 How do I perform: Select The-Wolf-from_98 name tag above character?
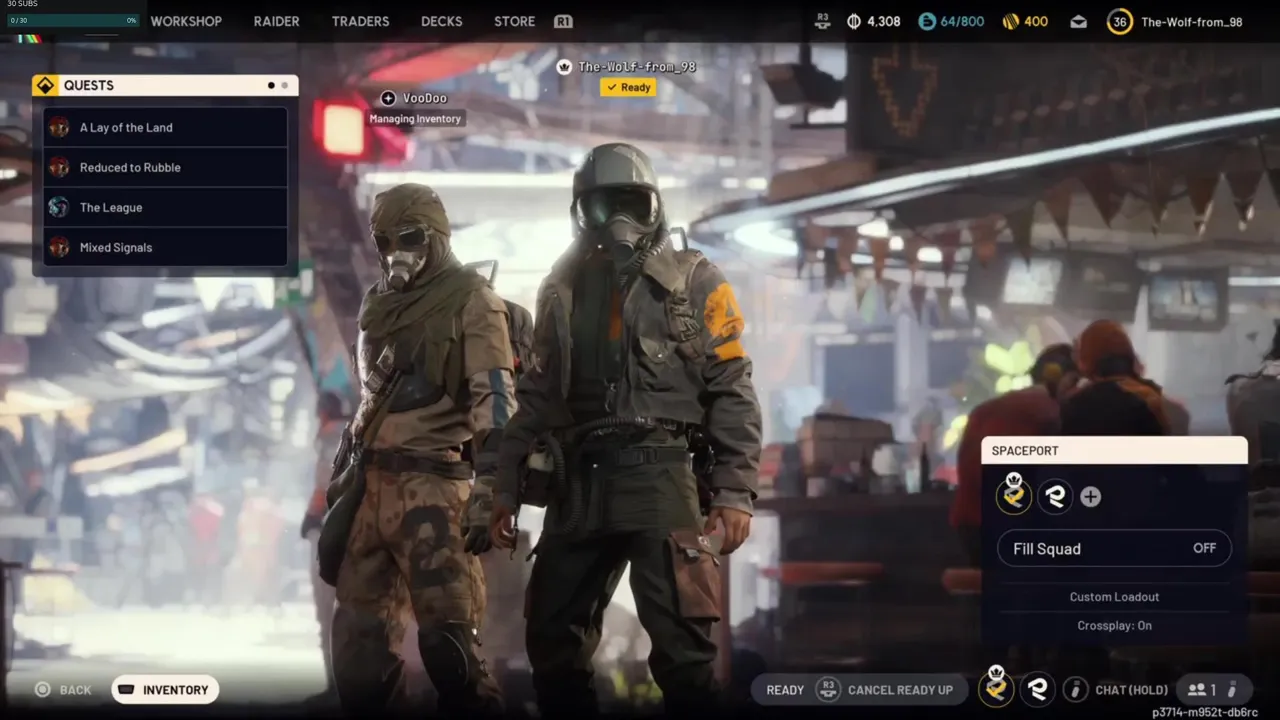[637, 67]
